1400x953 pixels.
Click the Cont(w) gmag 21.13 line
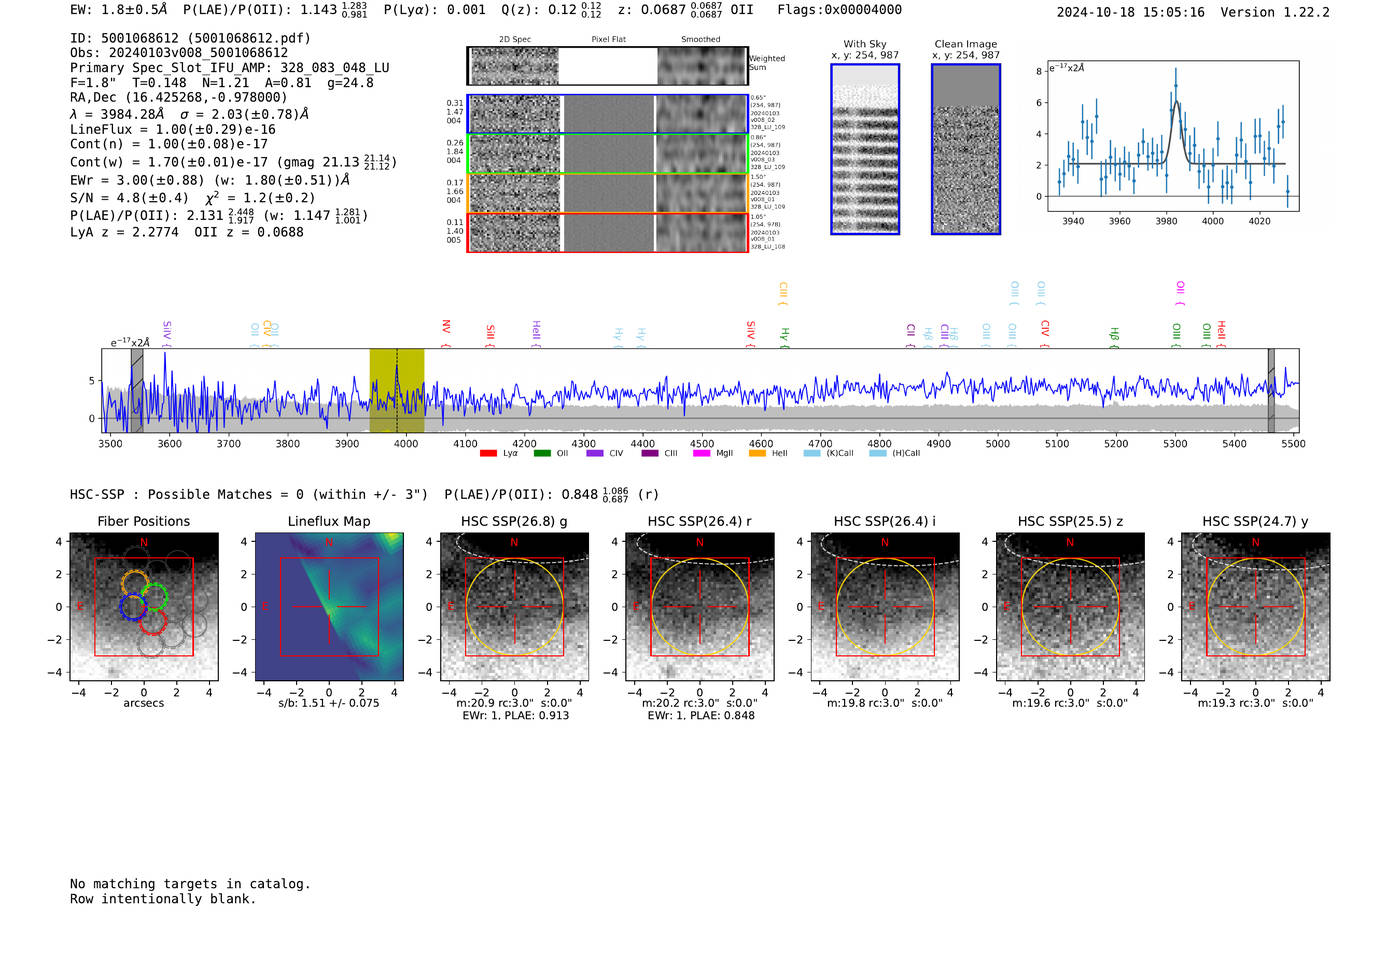point(233,162)
